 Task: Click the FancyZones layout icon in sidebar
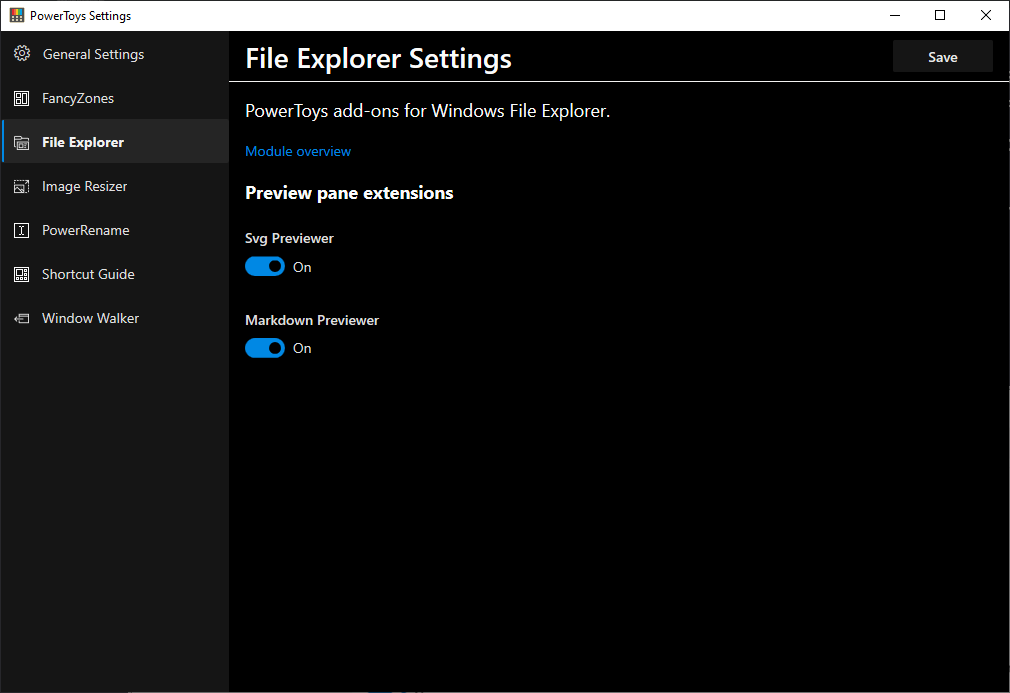click(x=22, y=98)
